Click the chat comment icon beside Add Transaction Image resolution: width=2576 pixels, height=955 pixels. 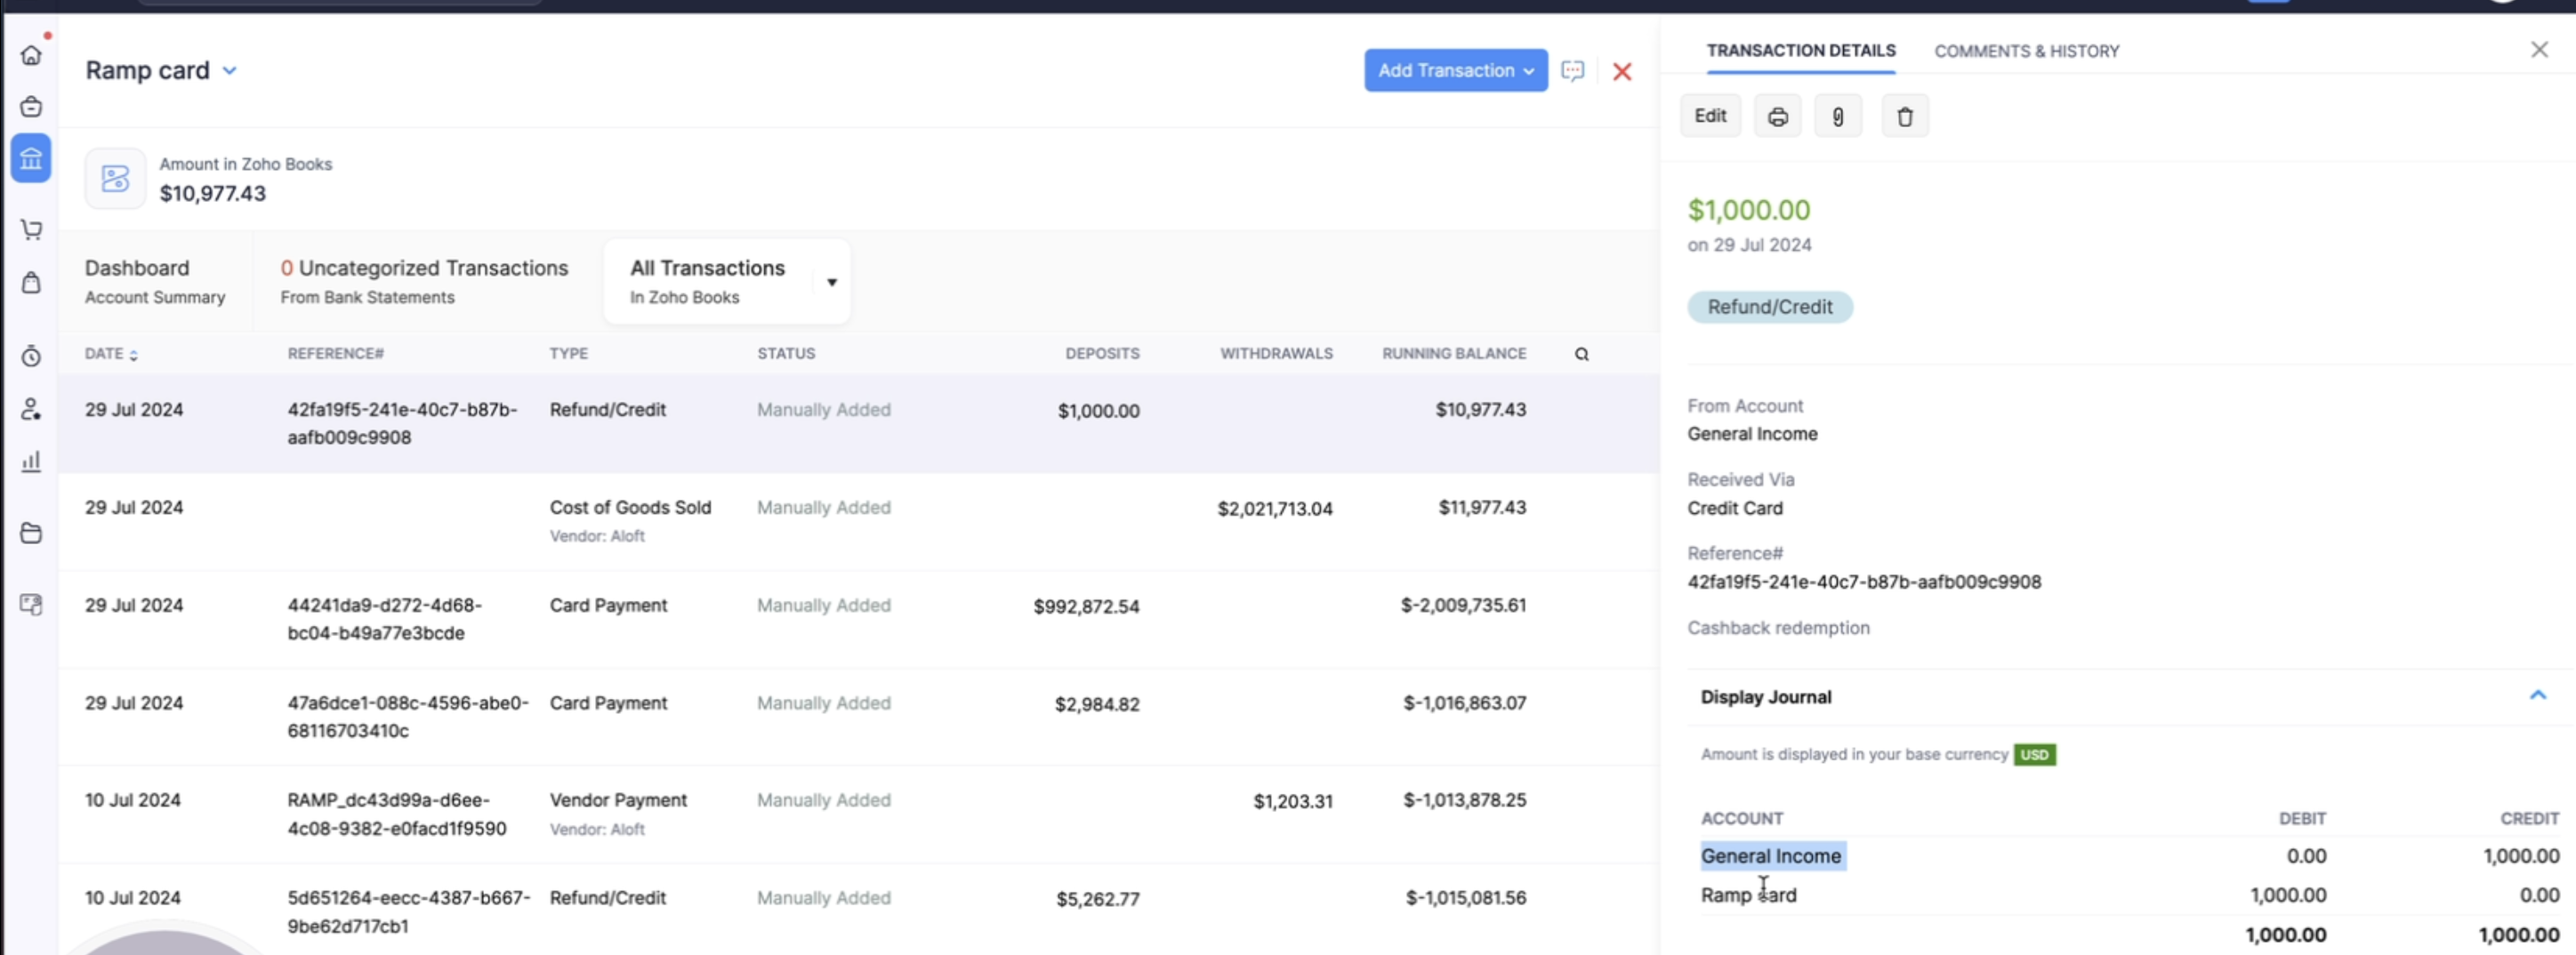click(x=1572, y=71)
